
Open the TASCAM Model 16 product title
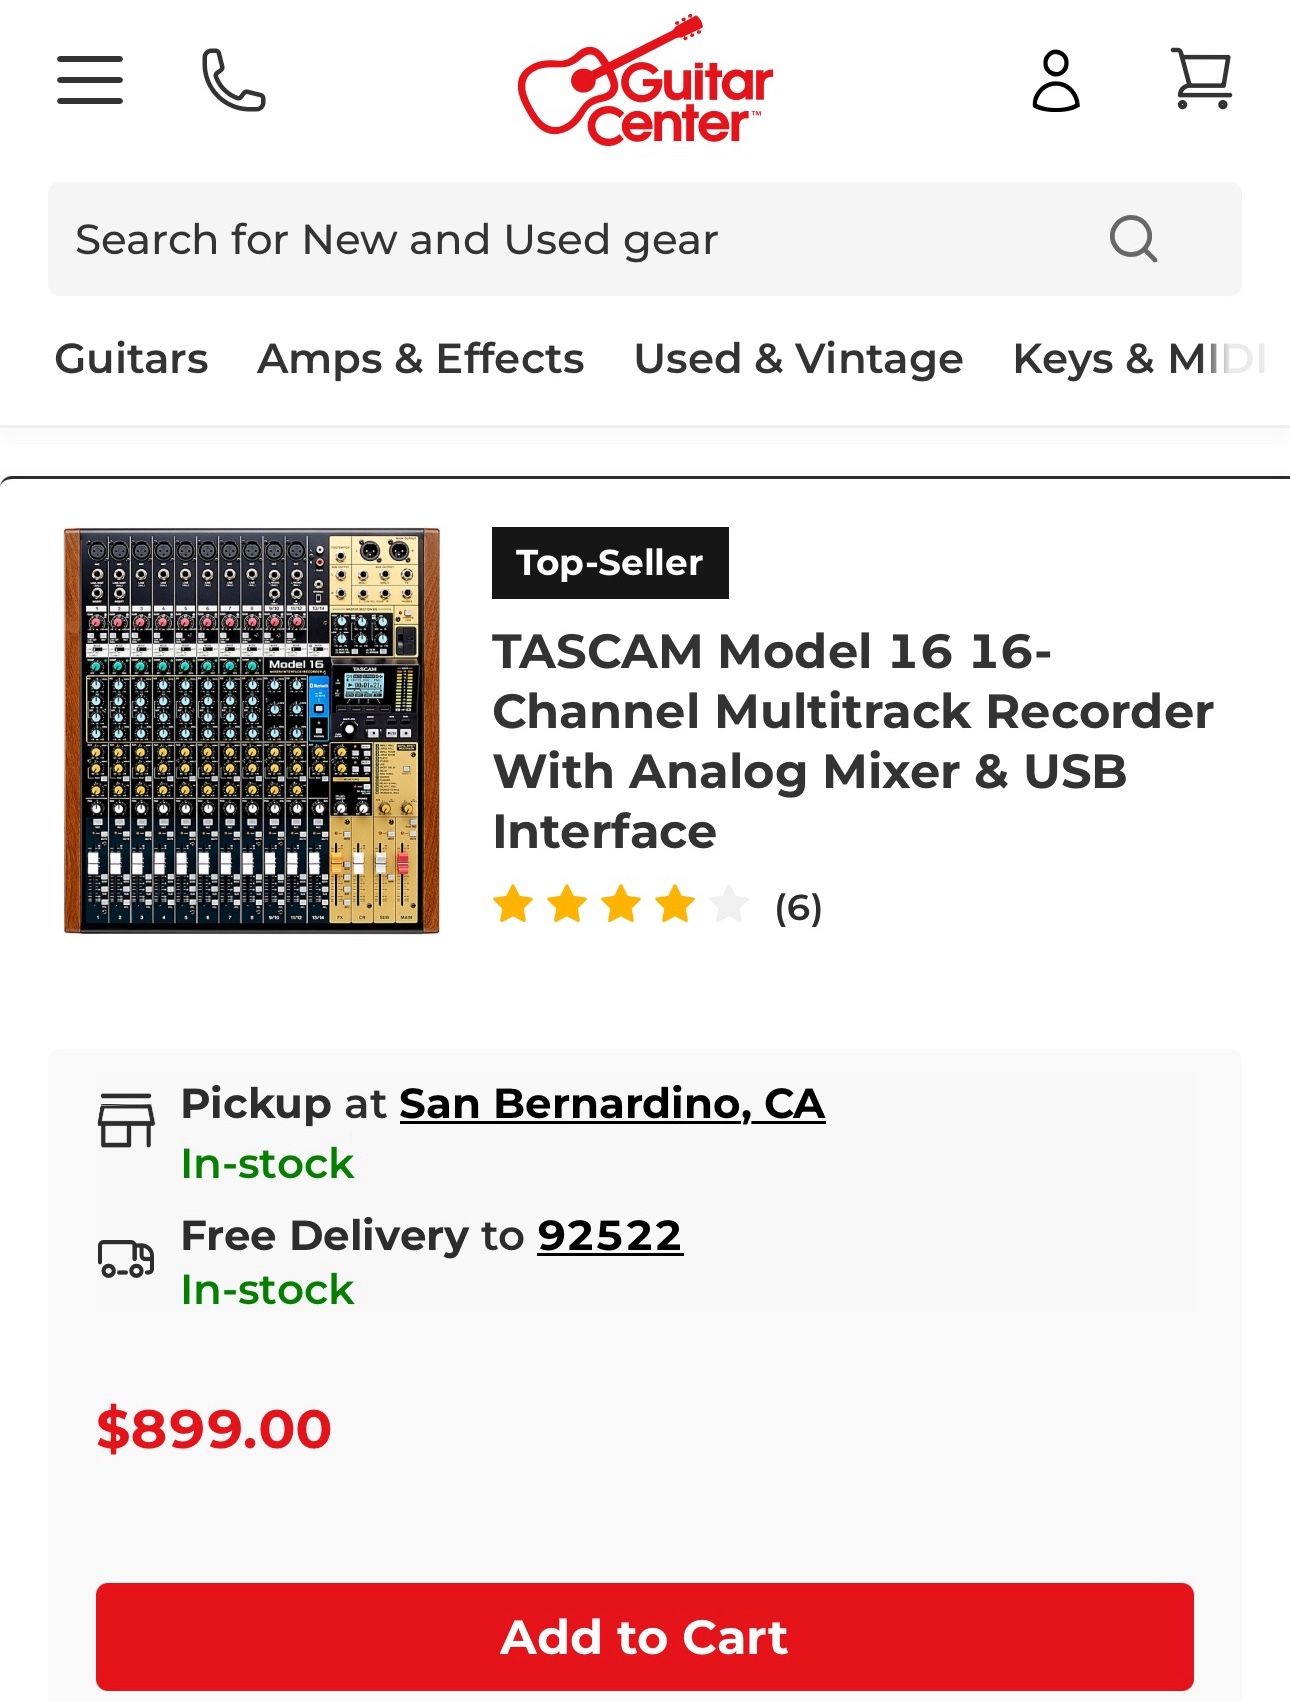tap(852, 741)
